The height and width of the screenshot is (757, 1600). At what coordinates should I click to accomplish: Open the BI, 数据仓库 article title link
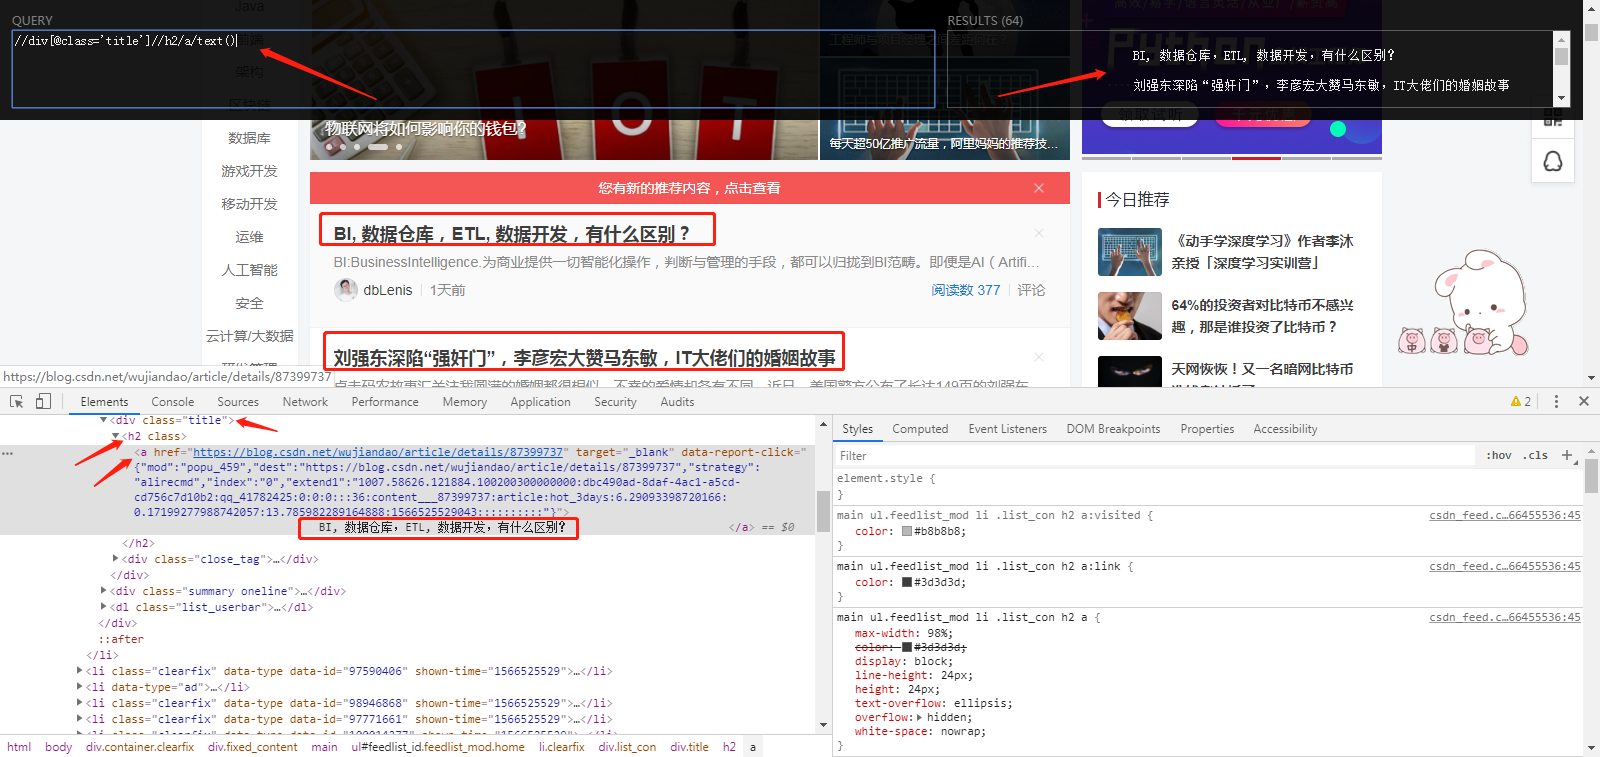click(511, 234)
